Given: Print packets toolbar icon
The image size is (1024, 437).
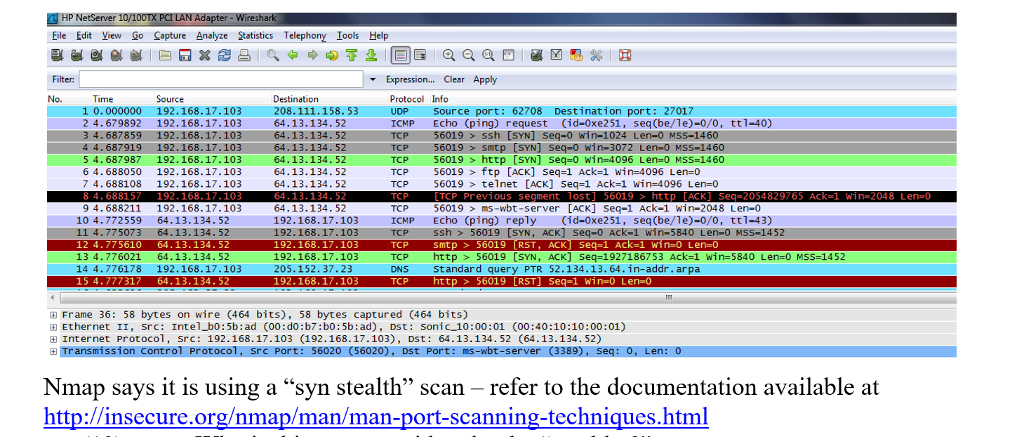Looking at the screenshot, I should 244,56.
